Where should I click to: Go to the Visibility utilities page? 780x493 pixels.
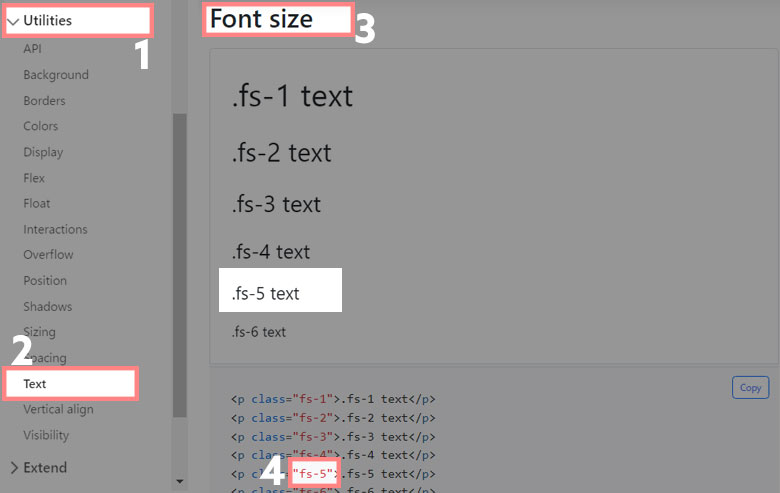coord(46,435)
